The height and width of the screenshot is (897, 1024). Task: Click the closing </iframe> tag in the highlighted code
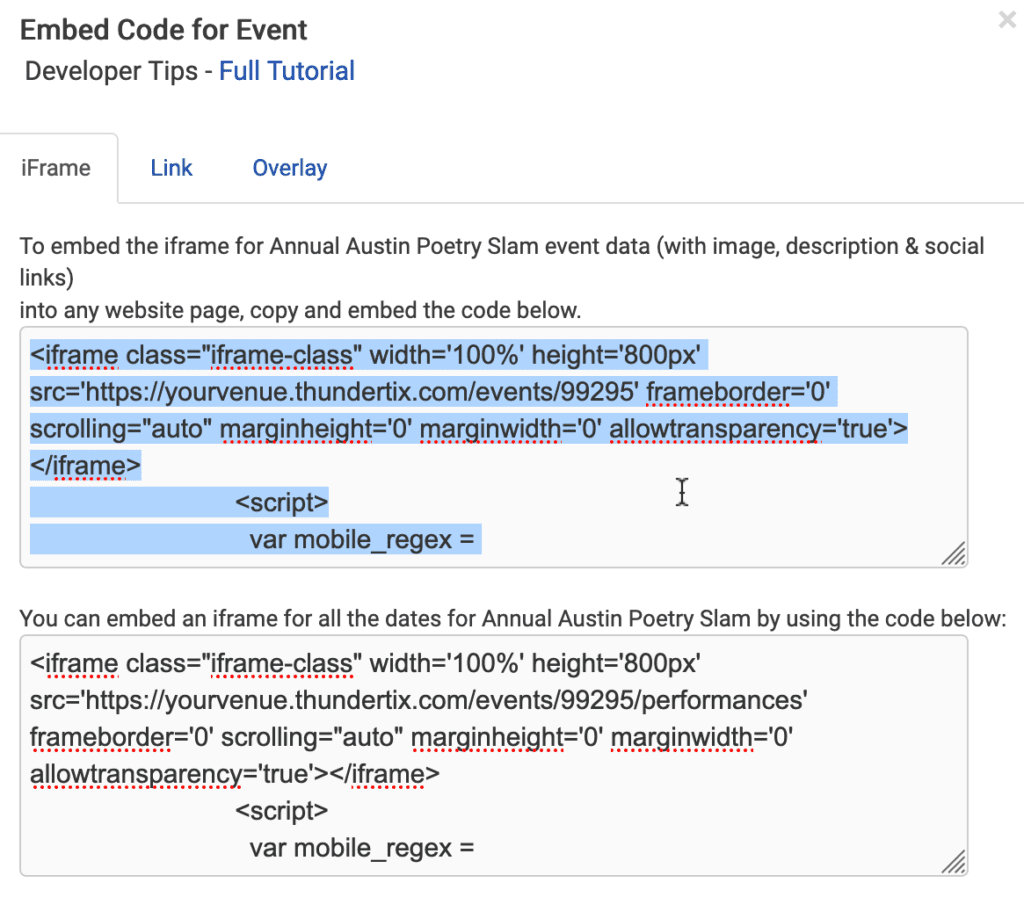click(85, 465)
